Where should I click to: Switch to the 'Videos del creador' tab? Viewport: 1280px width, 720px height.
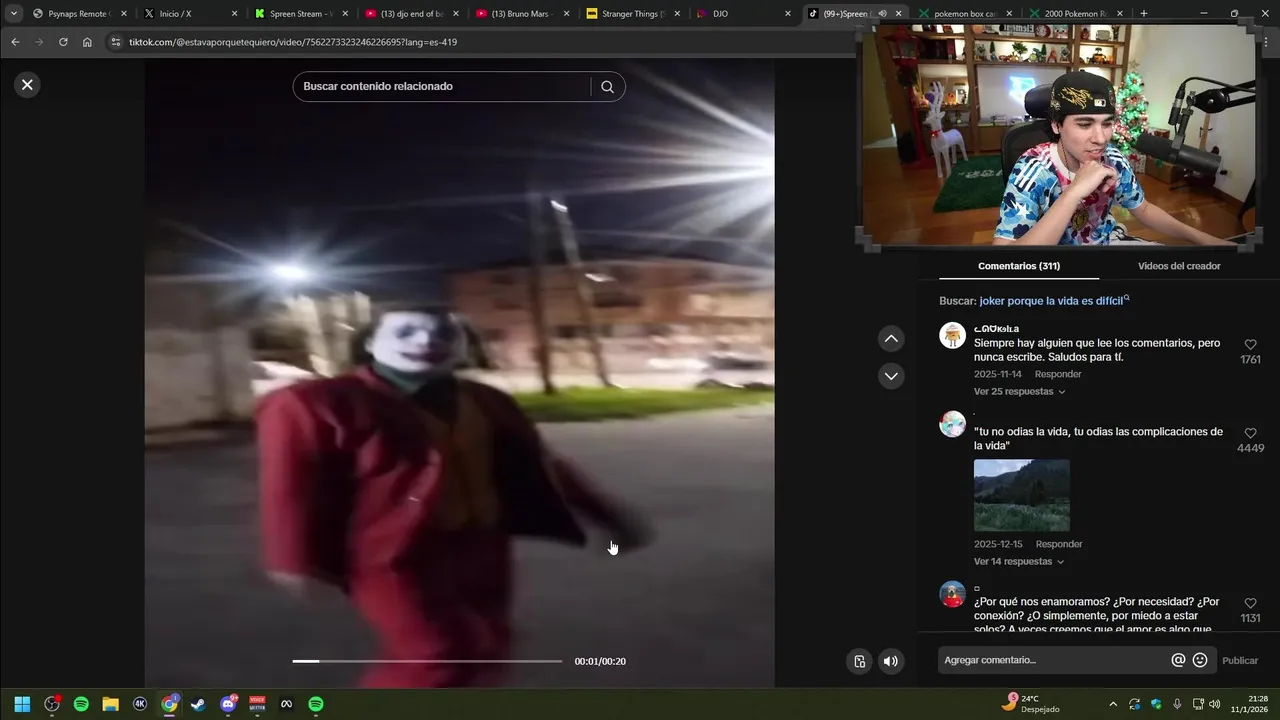tap(1179, 266)
